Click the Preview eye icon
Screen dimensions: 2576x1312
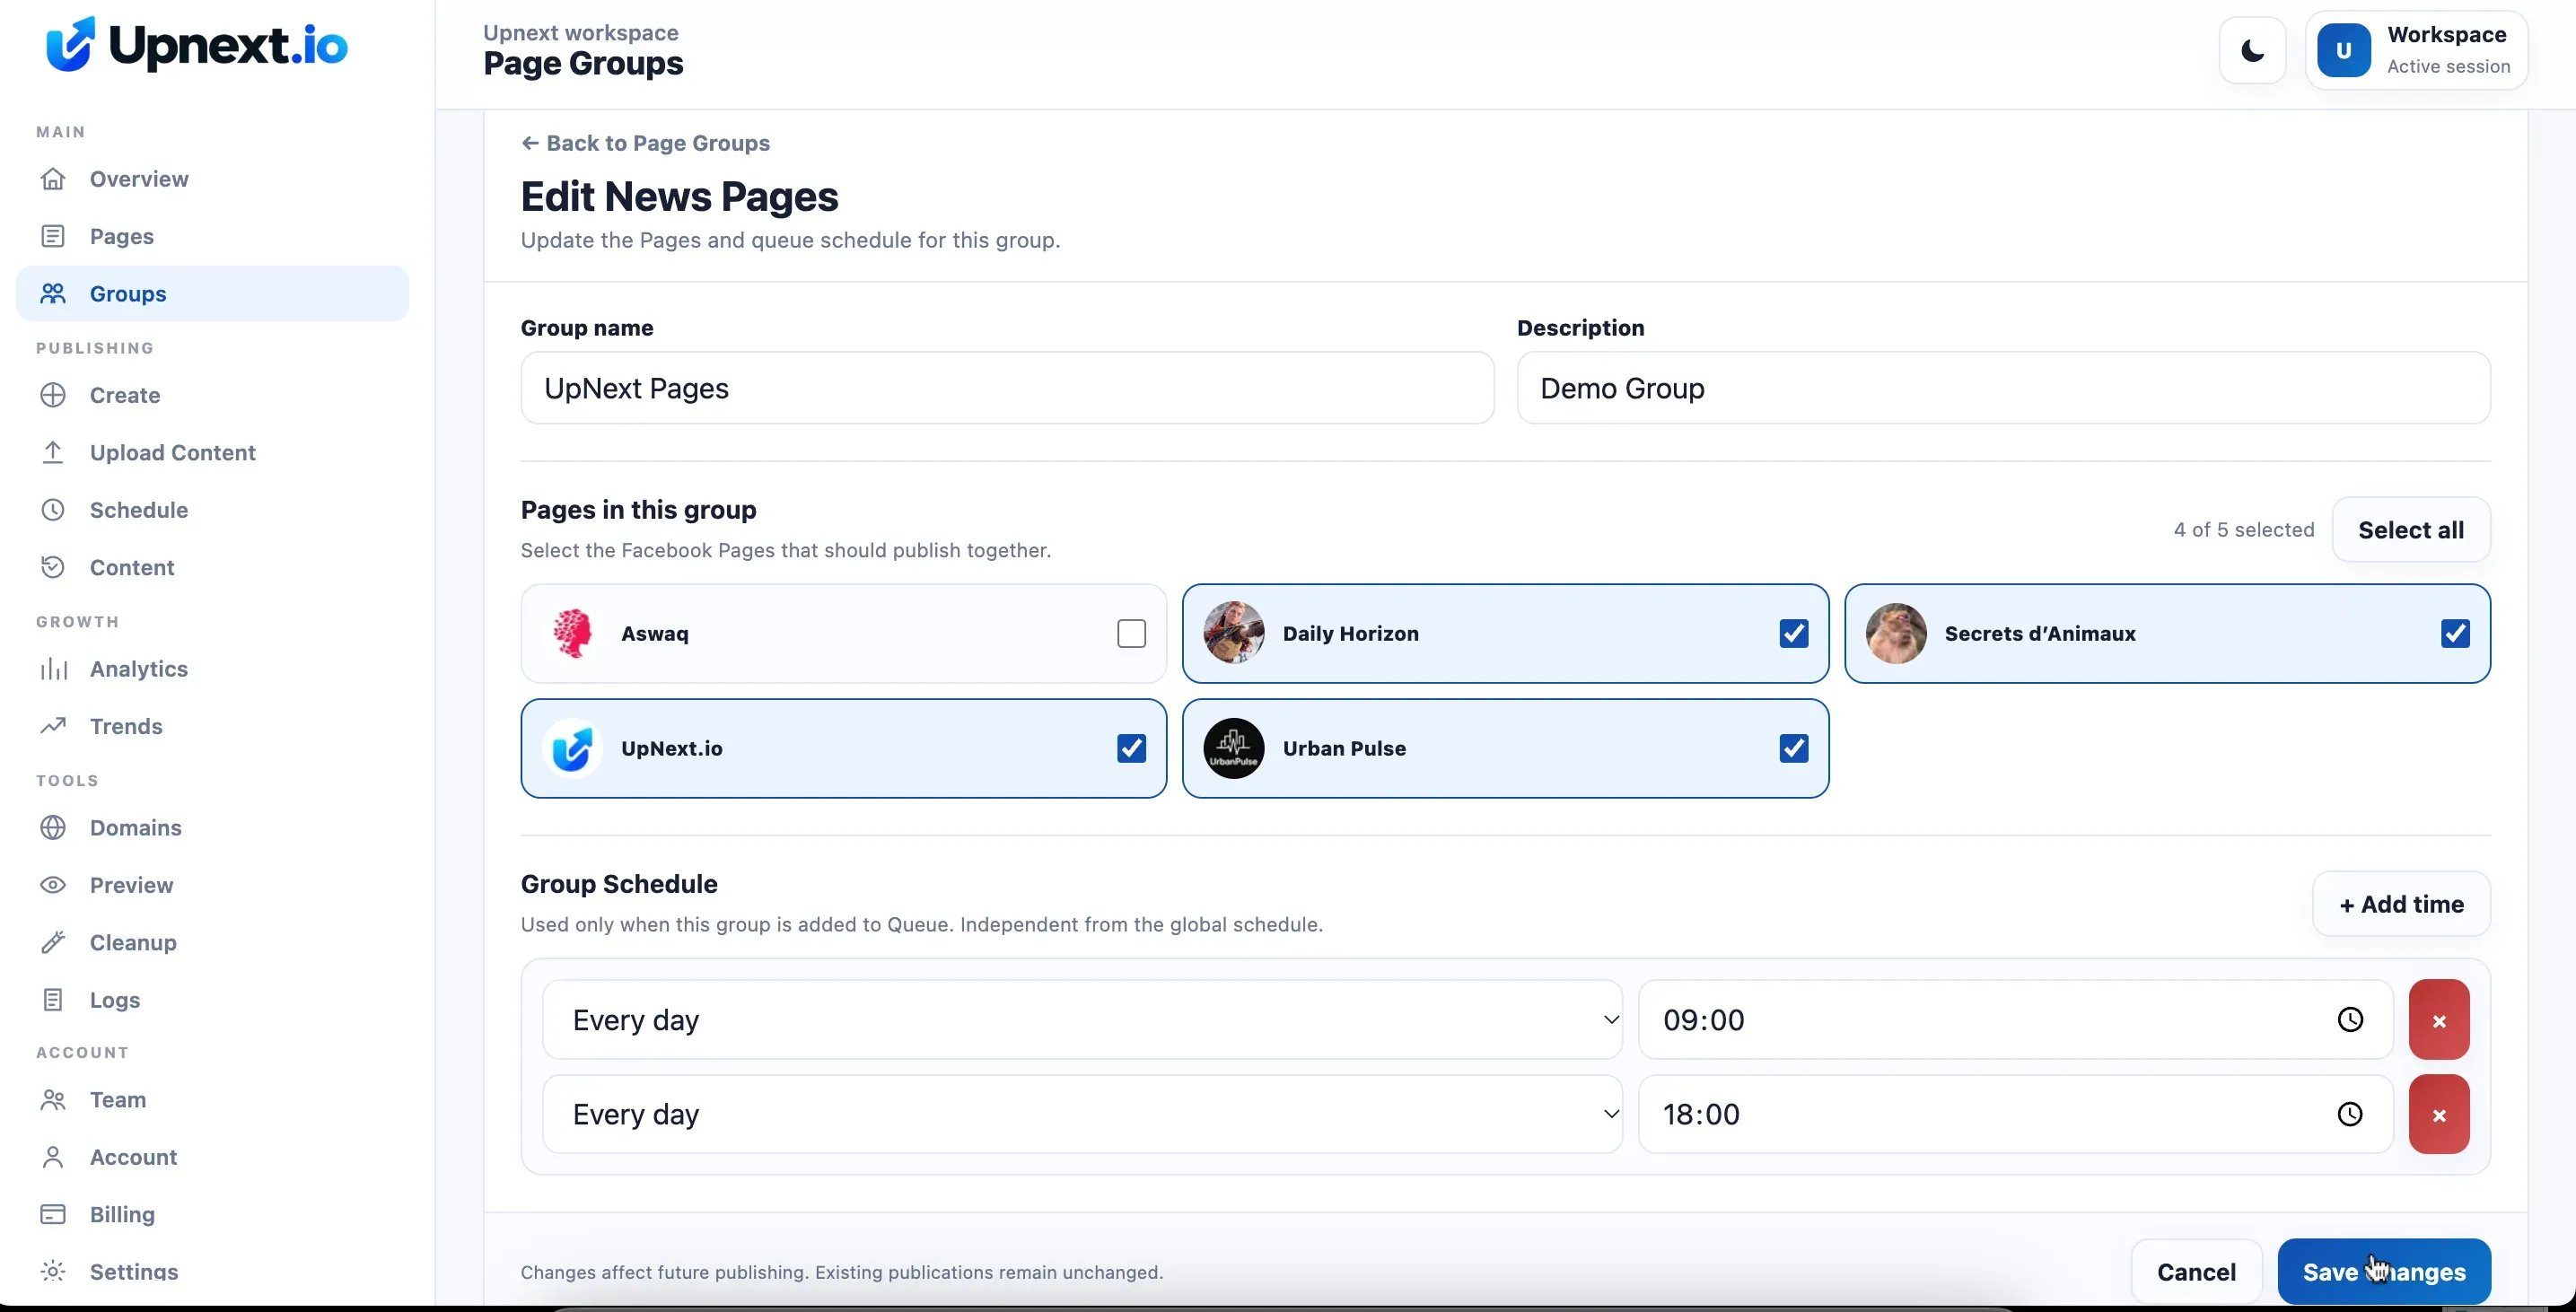click(53, 885)
